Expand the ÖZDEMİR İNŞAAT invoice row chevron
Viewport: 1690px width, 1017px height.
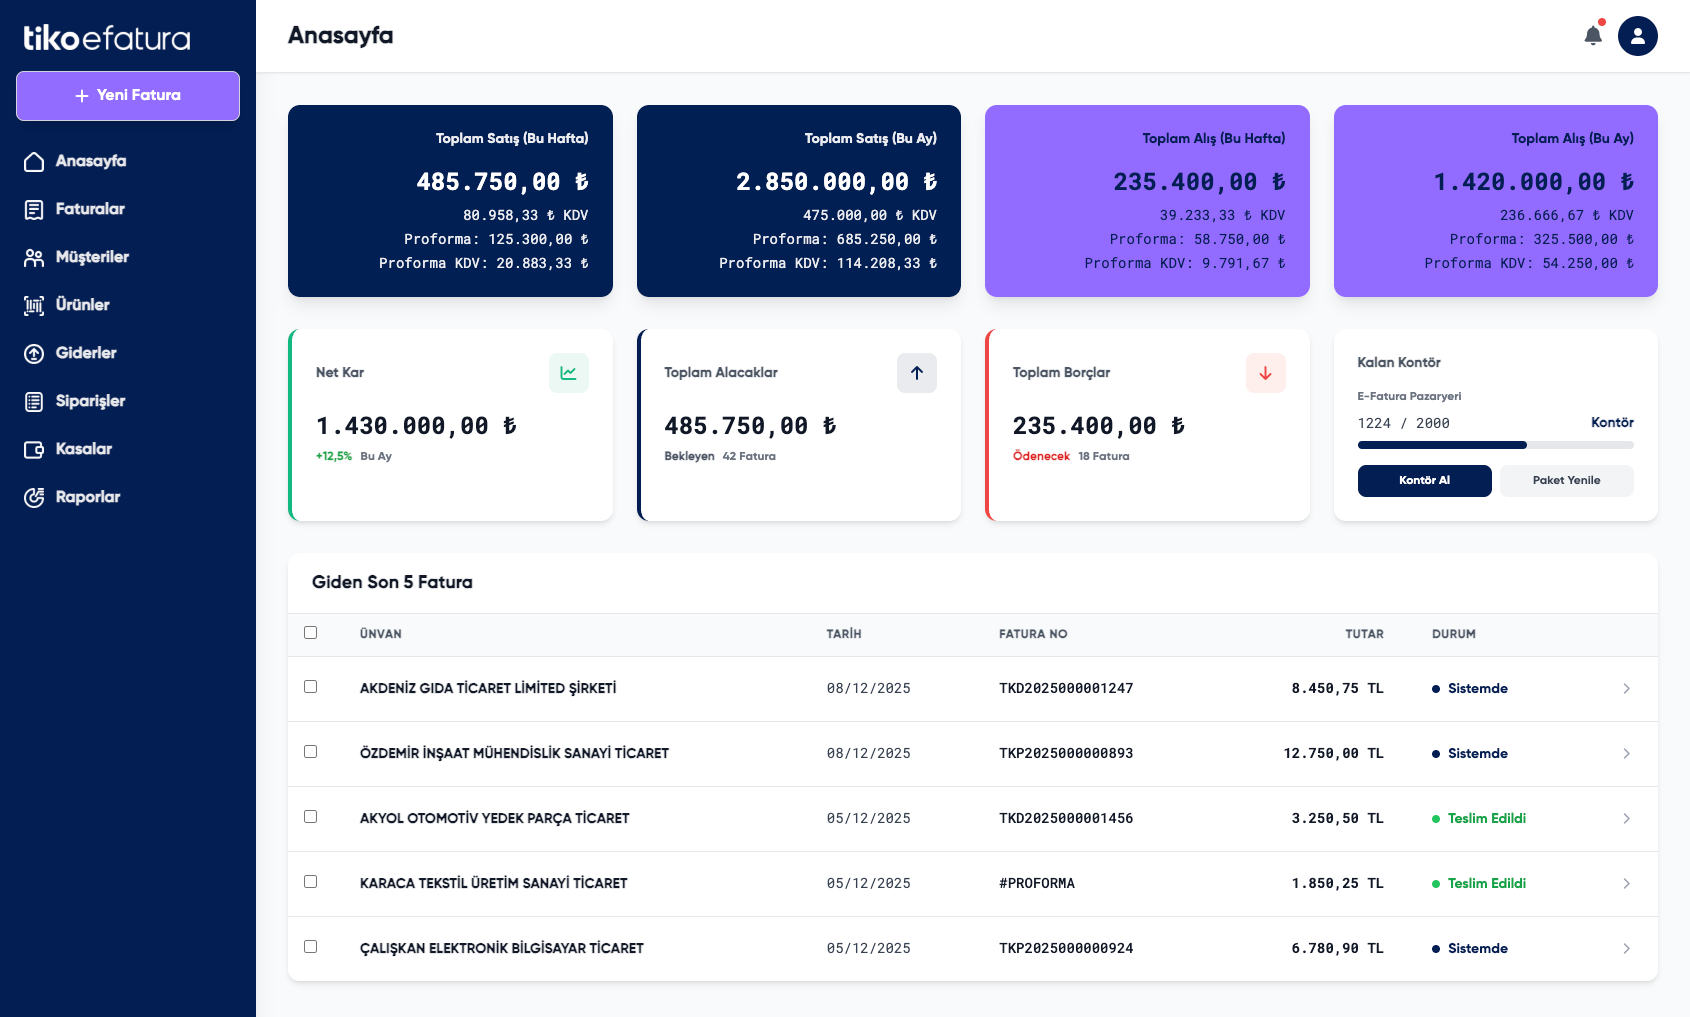point(1626,753)
